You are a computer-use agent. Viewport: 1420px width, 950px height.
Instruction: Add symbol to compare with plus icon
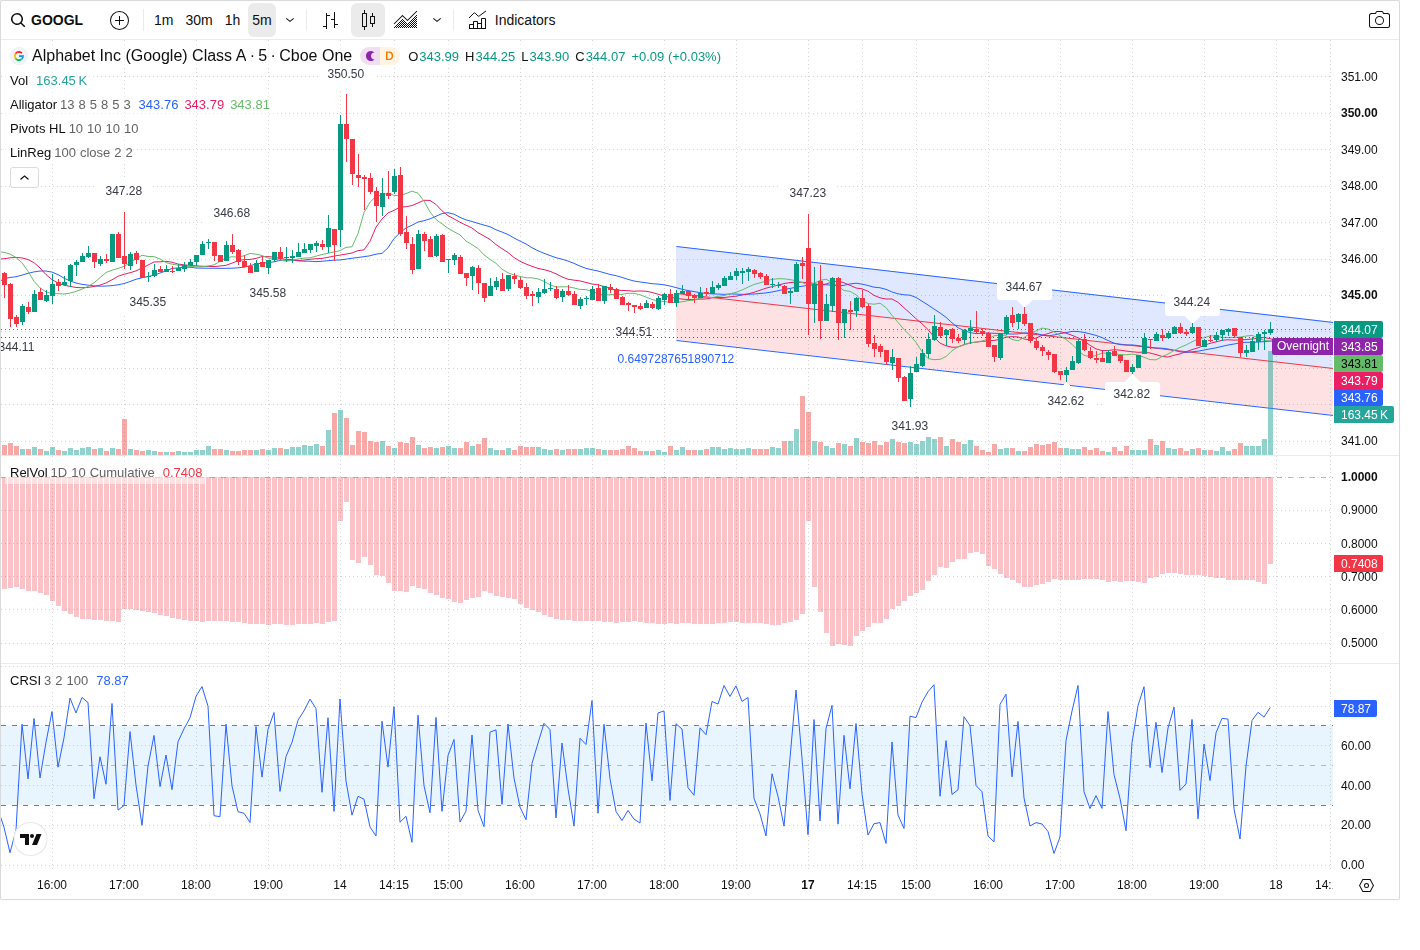coord(119,20)
